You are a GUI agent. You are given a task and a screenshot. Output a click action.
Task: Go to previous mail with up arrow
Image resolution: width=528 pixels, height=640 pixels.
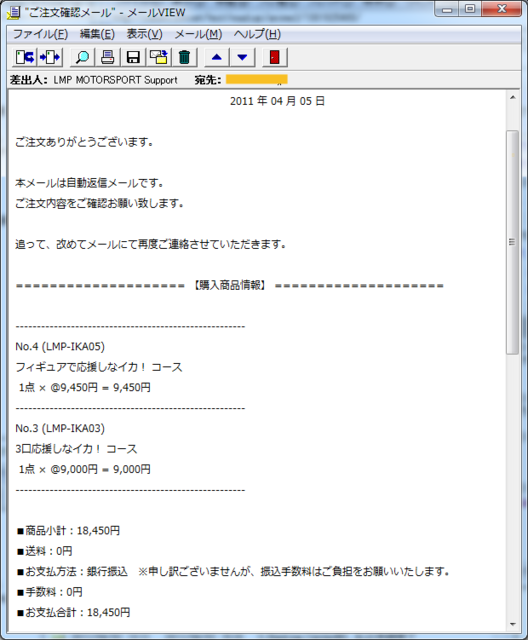pos(217,57)
